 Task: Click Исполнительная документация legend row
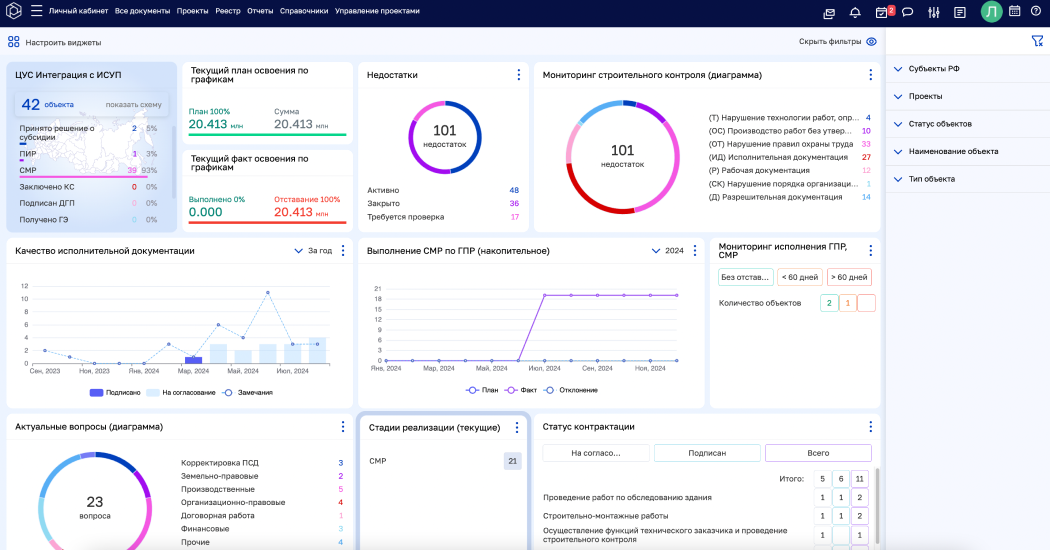tap(790, 157)
